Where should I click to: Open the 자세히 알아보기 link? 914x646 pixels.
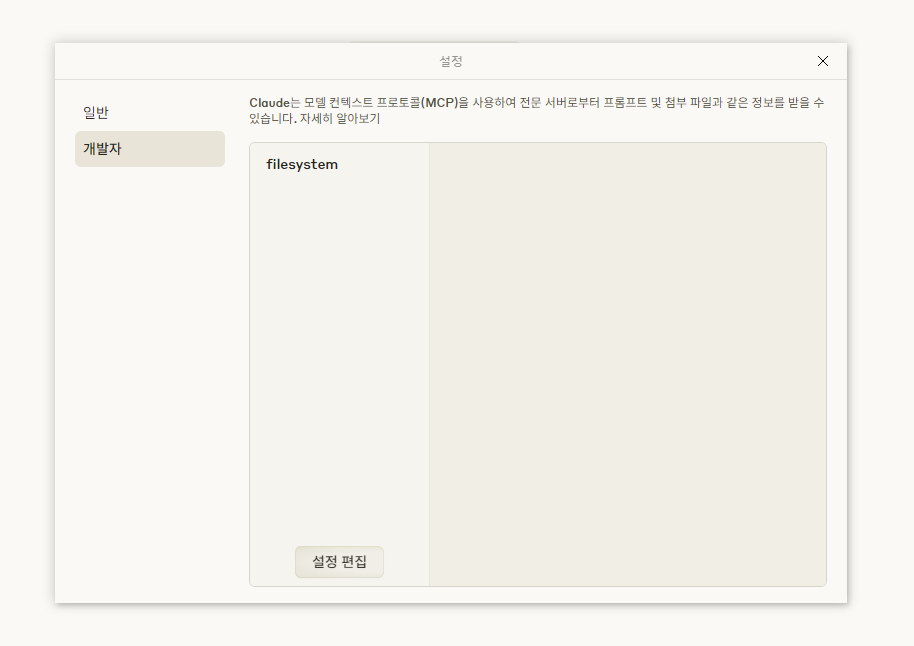point(340,118)
